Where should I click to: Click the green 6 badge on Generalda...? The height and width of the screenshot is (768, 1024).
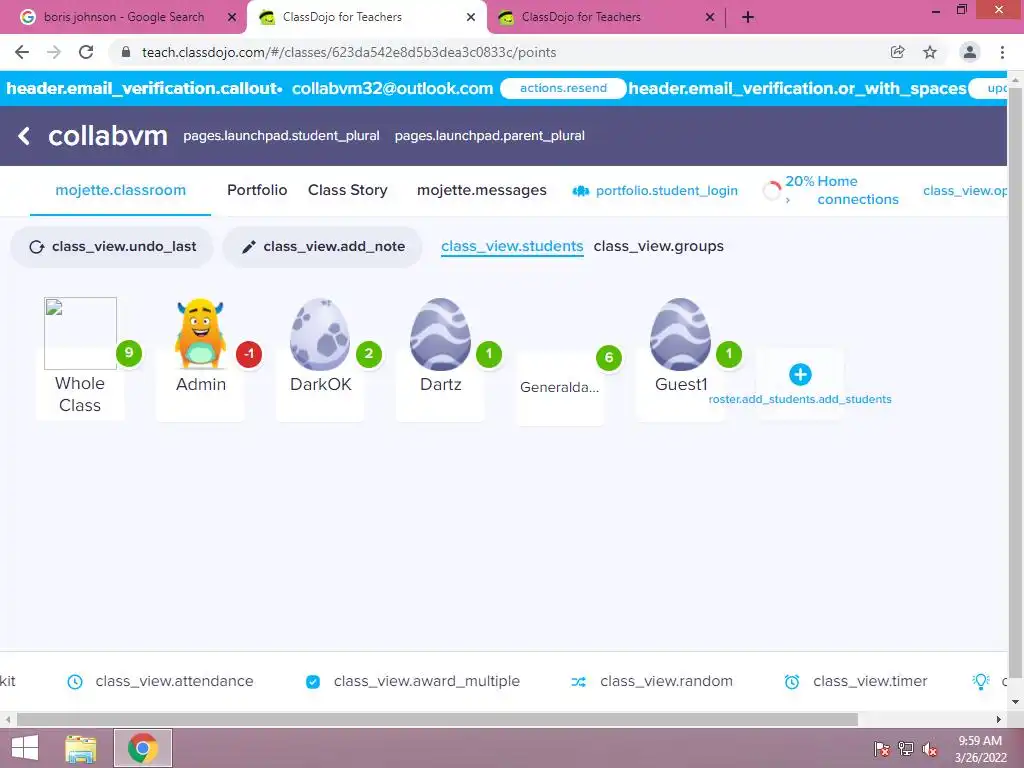[x=609, y=358]
